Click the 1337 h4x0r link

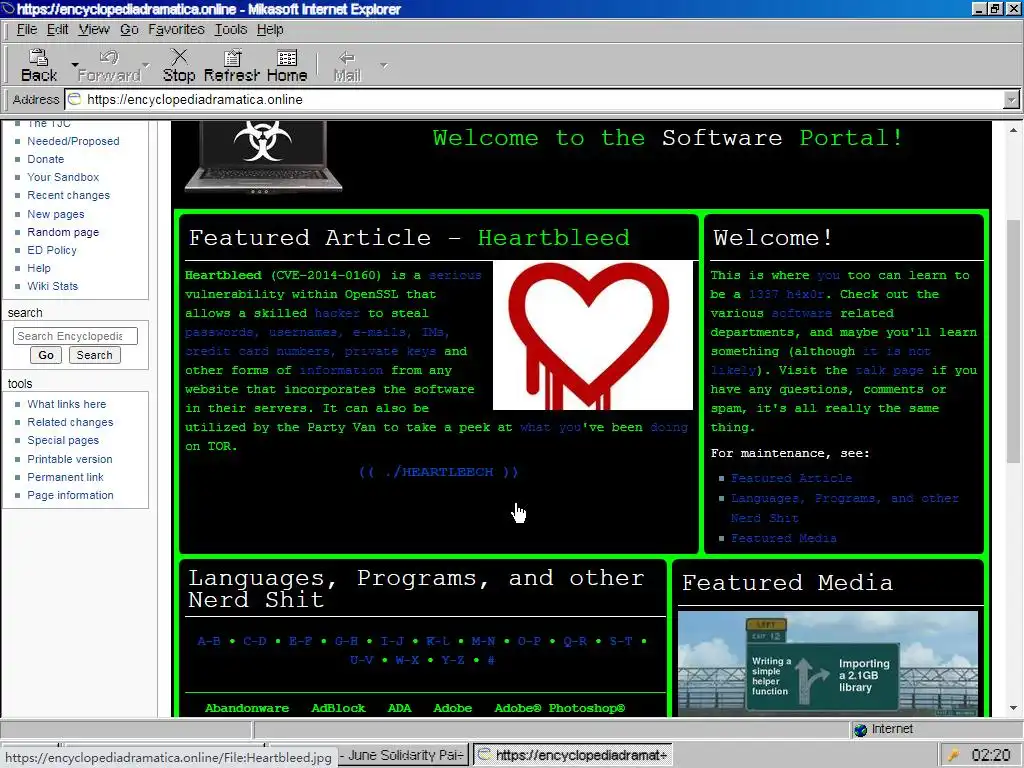(x=786, y=295)
